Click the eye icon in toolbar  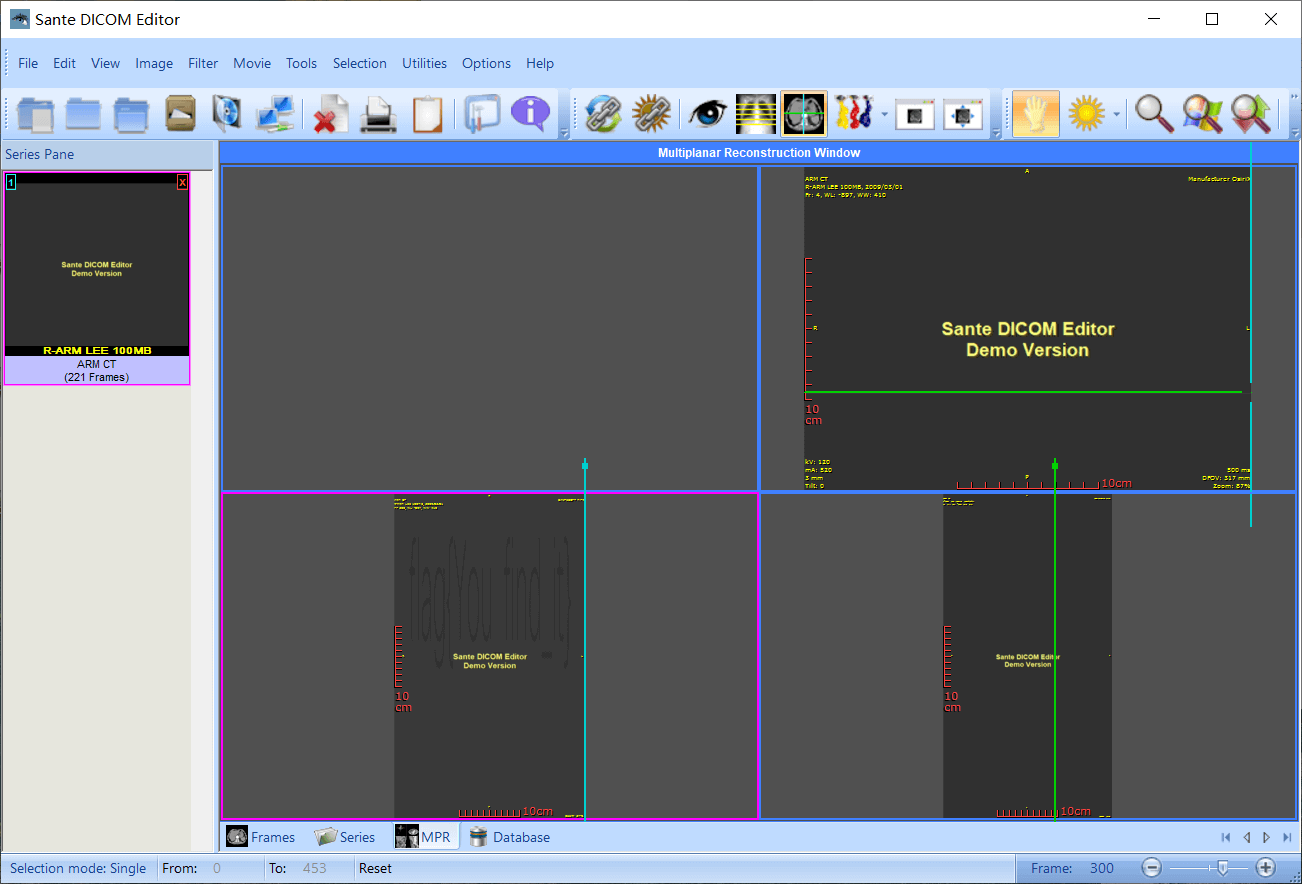(707, 114)
